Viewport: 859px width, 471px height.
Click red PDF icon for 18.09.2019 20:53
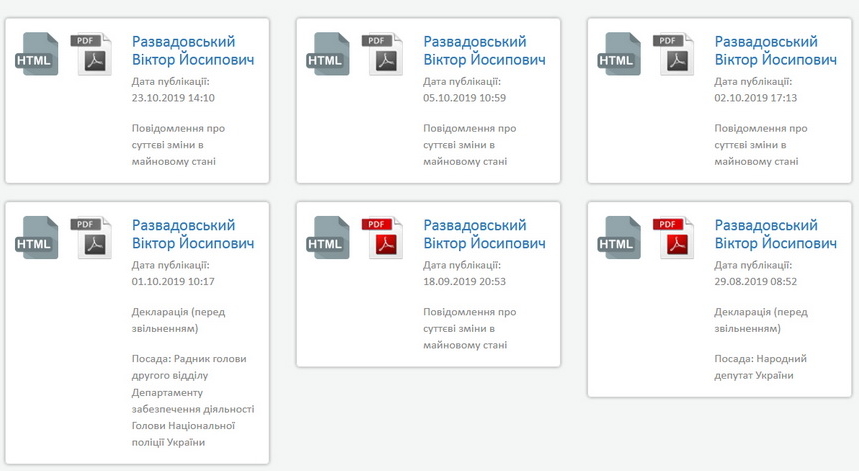(x=383, y=238)
